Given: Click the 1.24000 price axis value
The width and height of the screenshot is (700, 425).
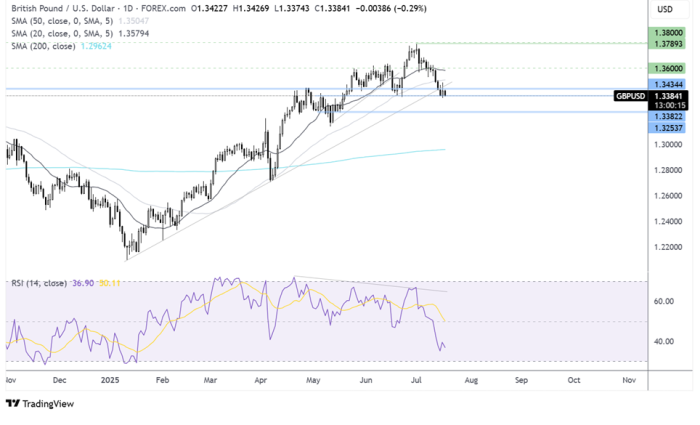Looking at the screenshot, I should point(668,221).
